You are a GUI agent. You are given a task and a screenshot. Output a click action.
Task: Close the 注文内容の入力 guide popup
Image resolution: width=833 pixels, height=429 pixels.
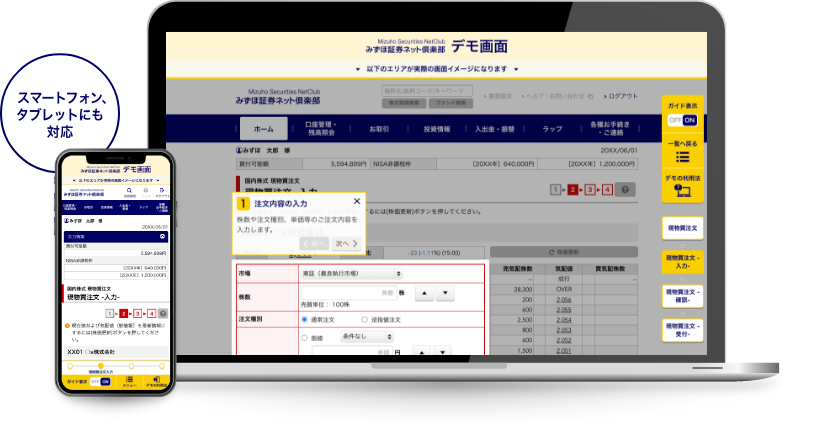pos(357,201)
